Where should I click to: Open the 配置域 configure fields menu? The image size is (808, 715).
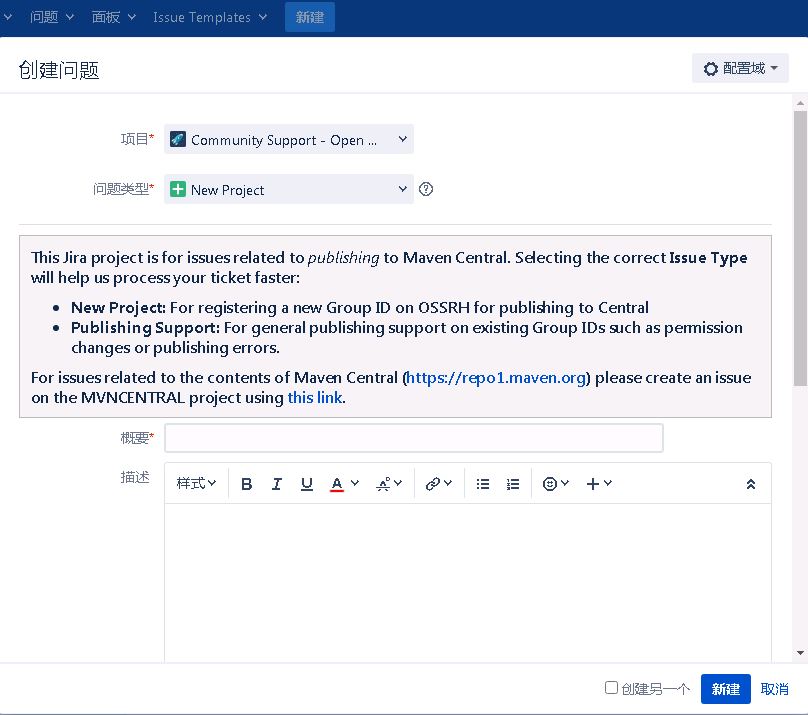click(740, 68)
